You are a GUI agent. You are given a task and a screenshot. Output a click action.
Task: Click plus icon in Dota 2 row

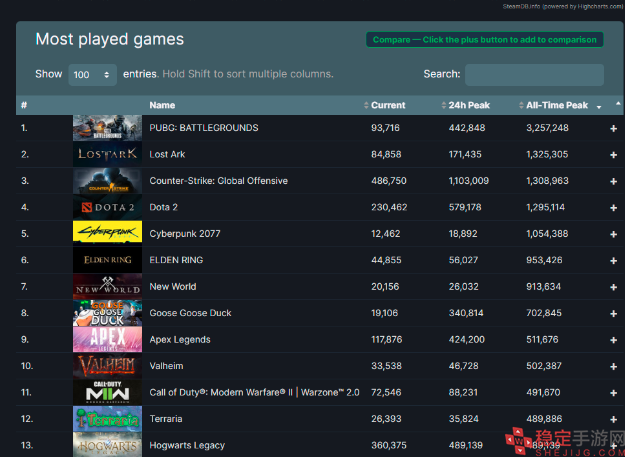(x=613, y=208)
